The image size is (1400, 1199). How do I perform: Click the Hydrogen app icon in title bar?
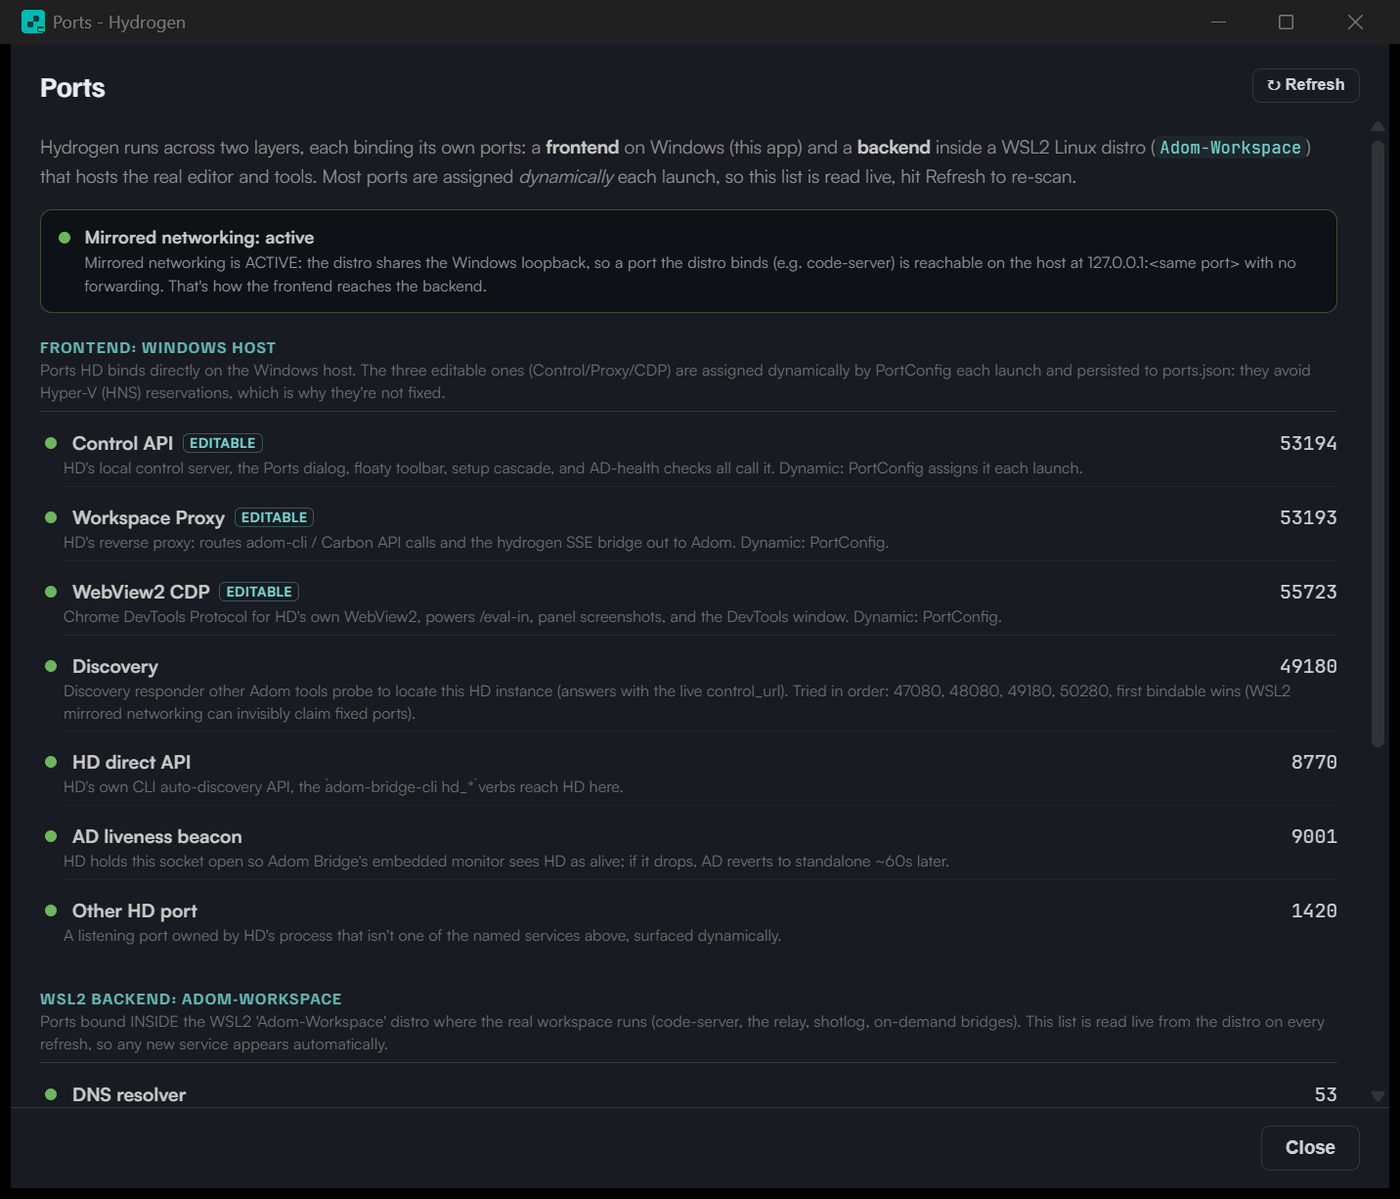tap(33, 22)
